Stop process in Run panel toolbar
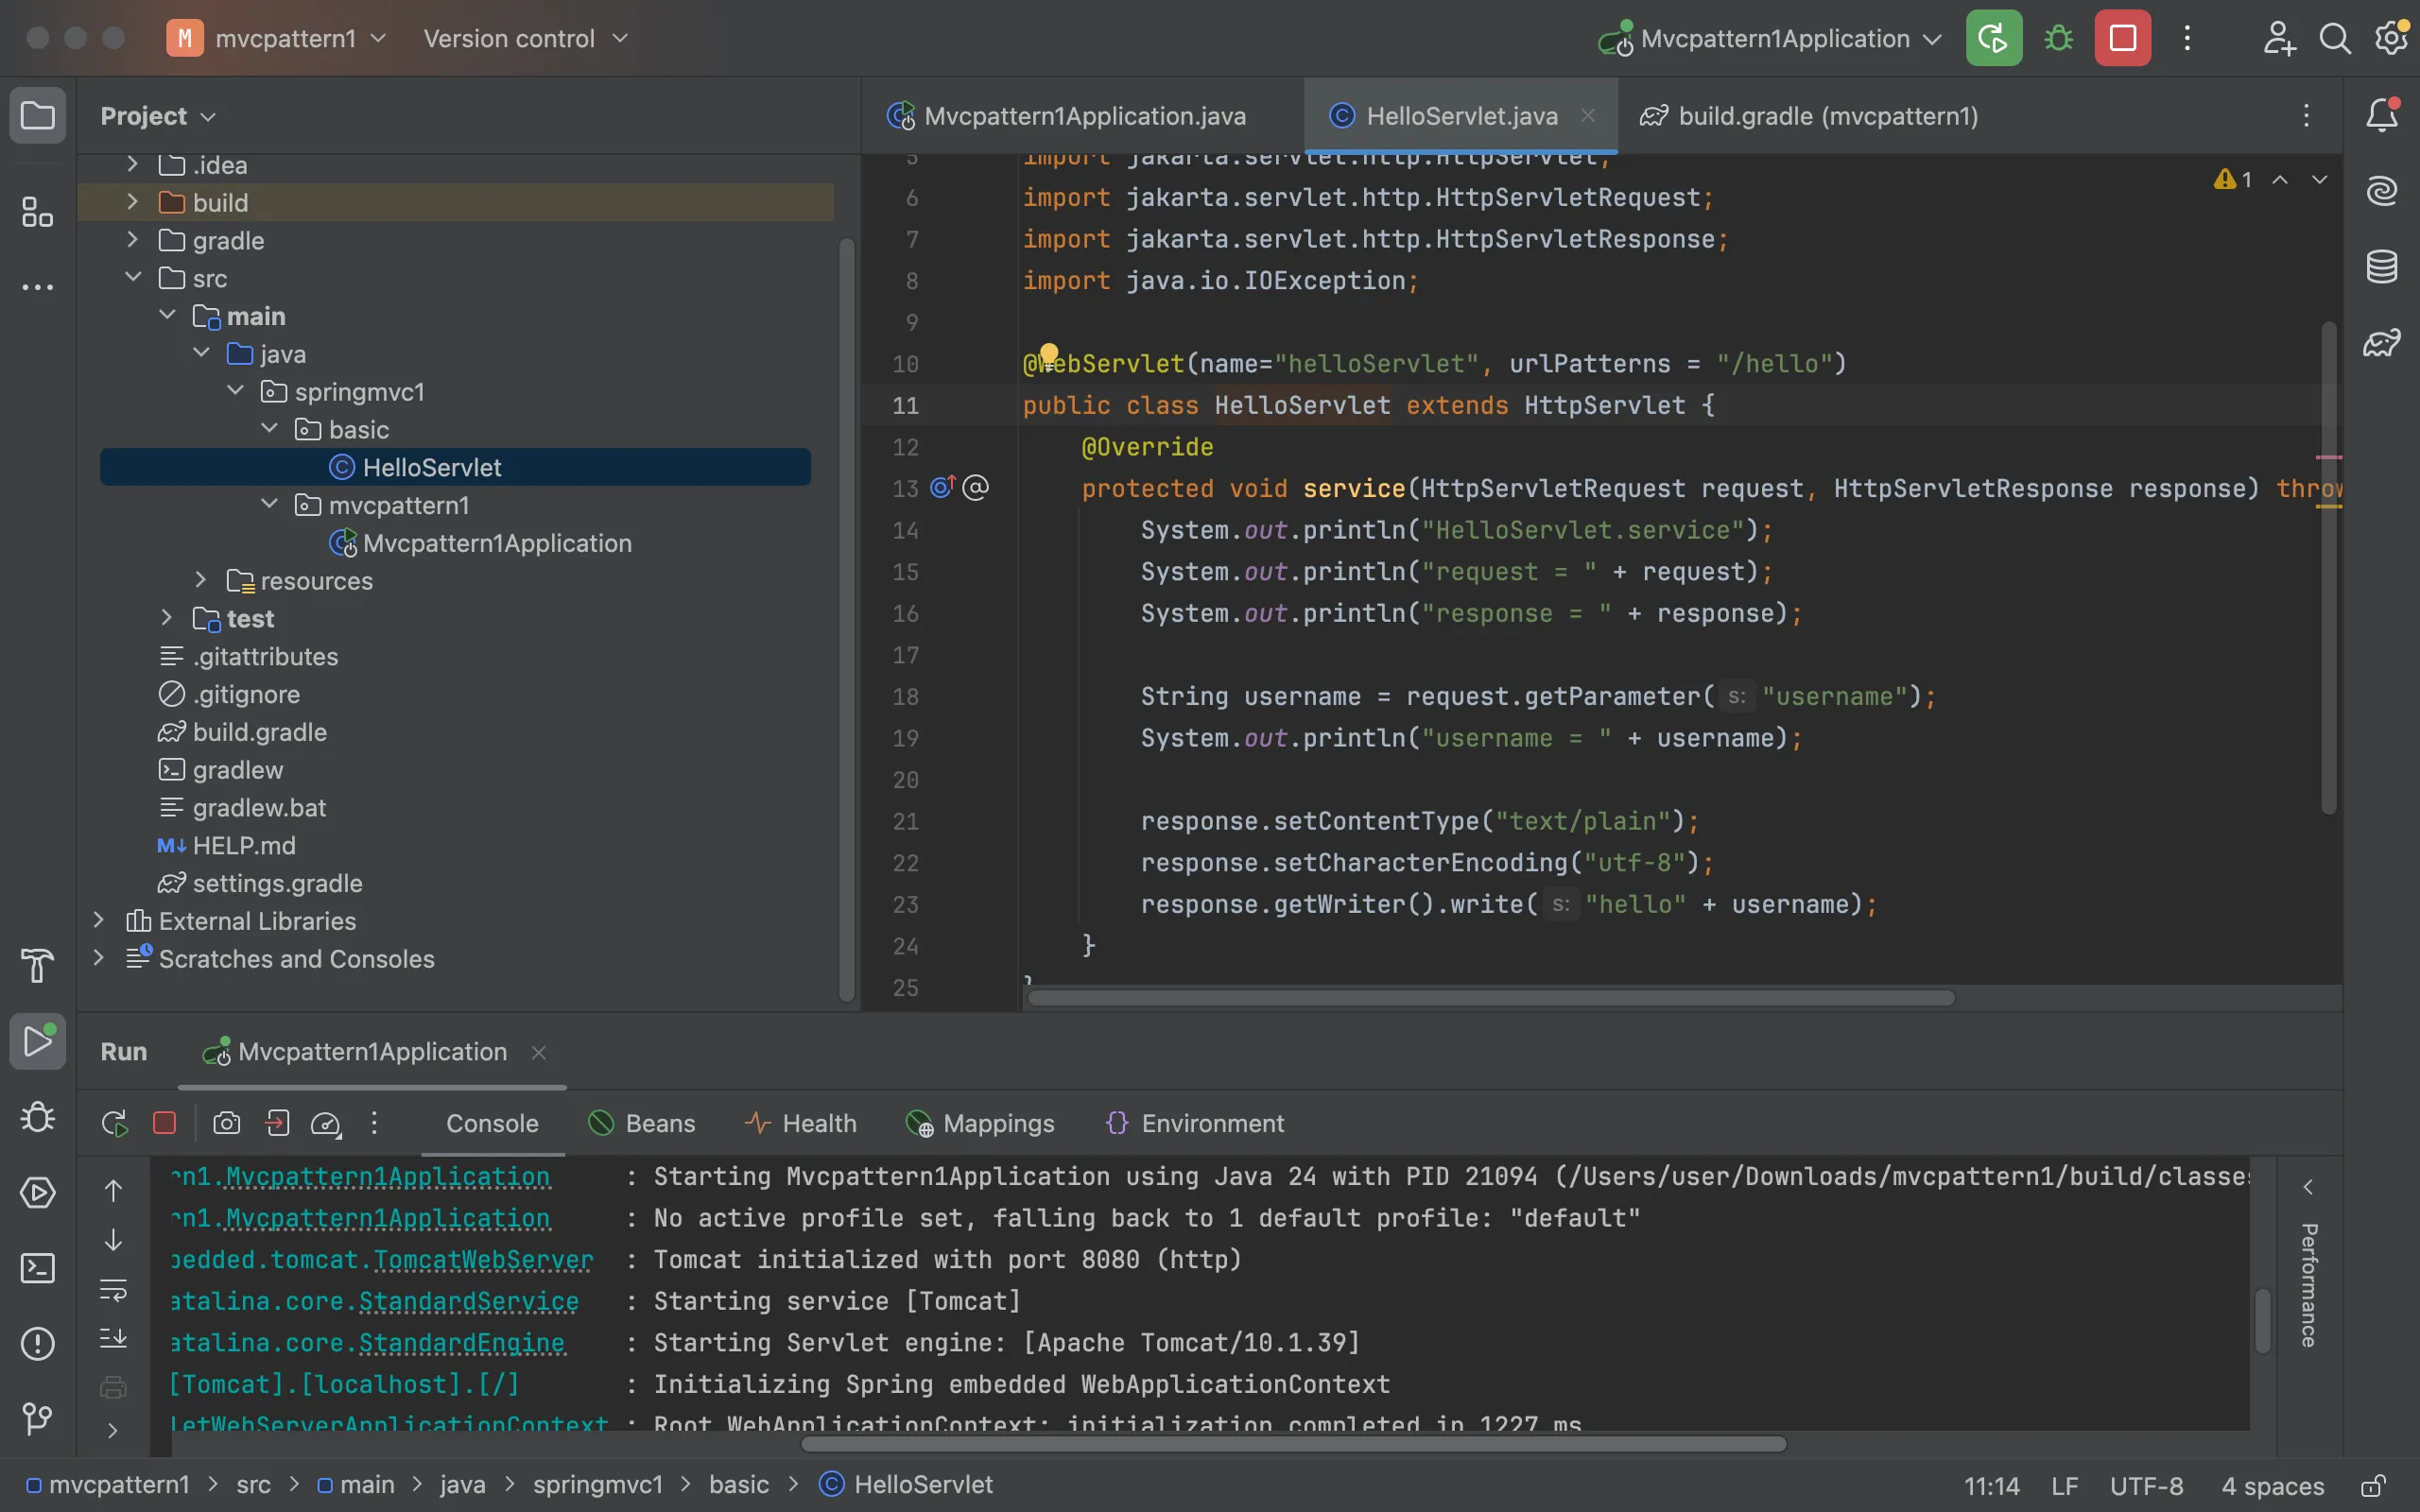Viewport: 2420px width, 1512px height. point(165,1123)
